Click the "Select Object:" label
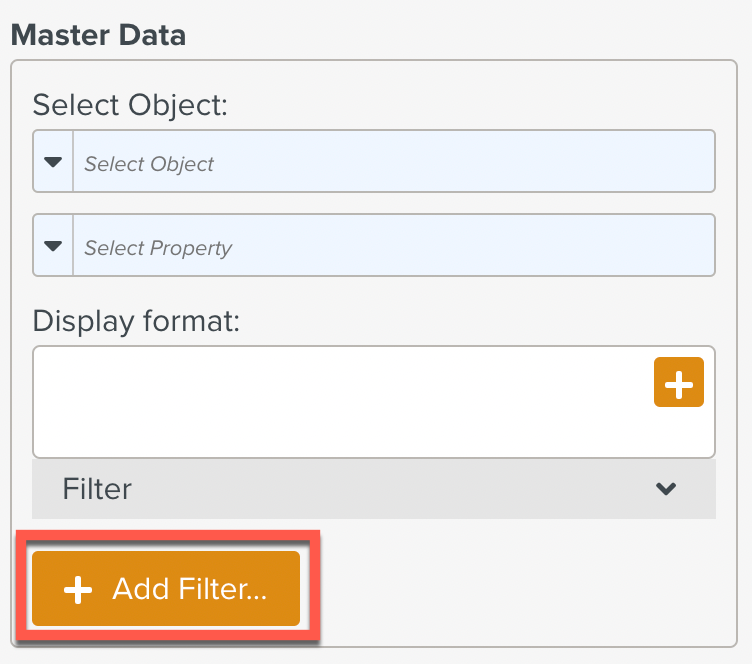The image size is (752, 664). click(x=131, y=104)
